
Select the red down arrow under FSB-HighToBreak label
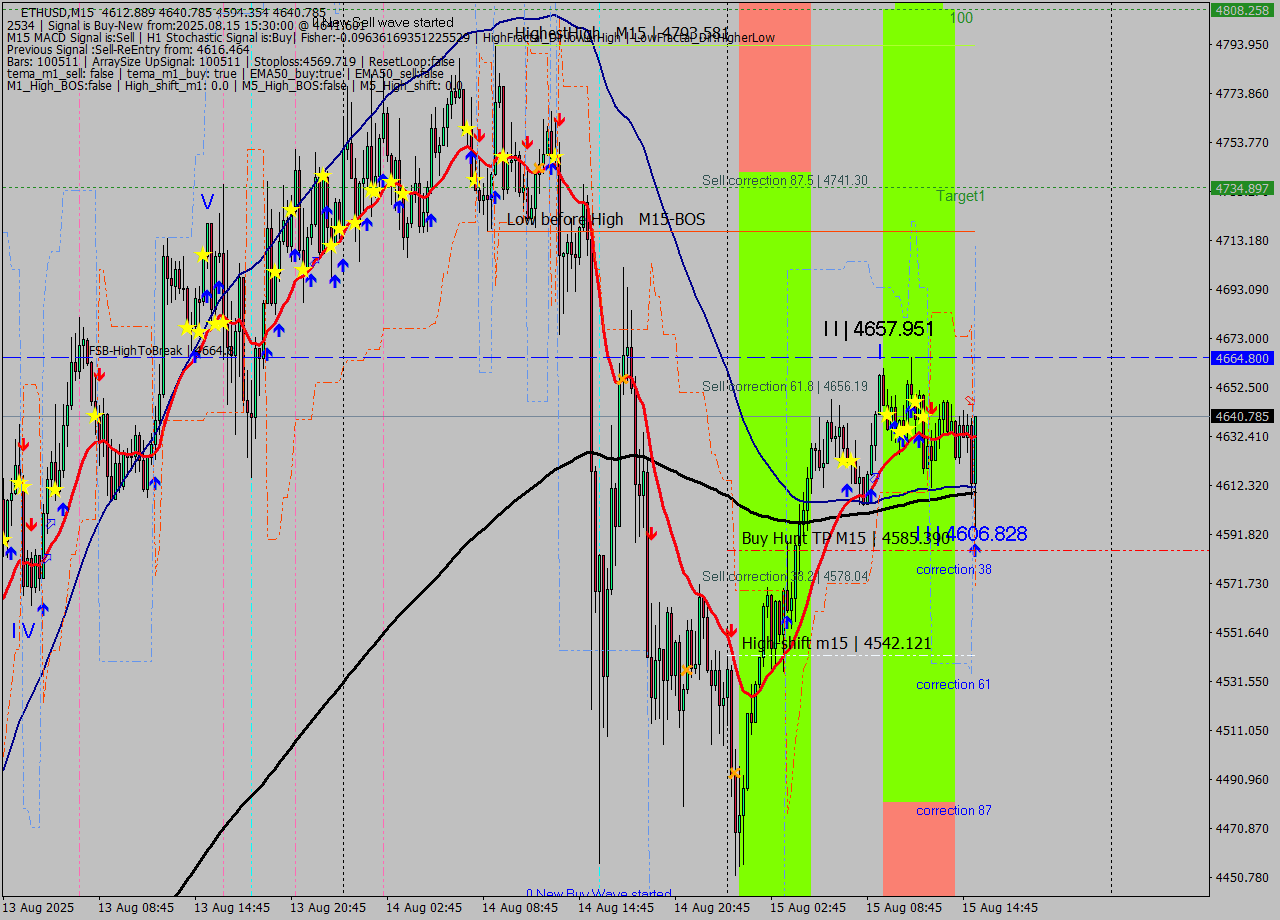tap(99, 374)
